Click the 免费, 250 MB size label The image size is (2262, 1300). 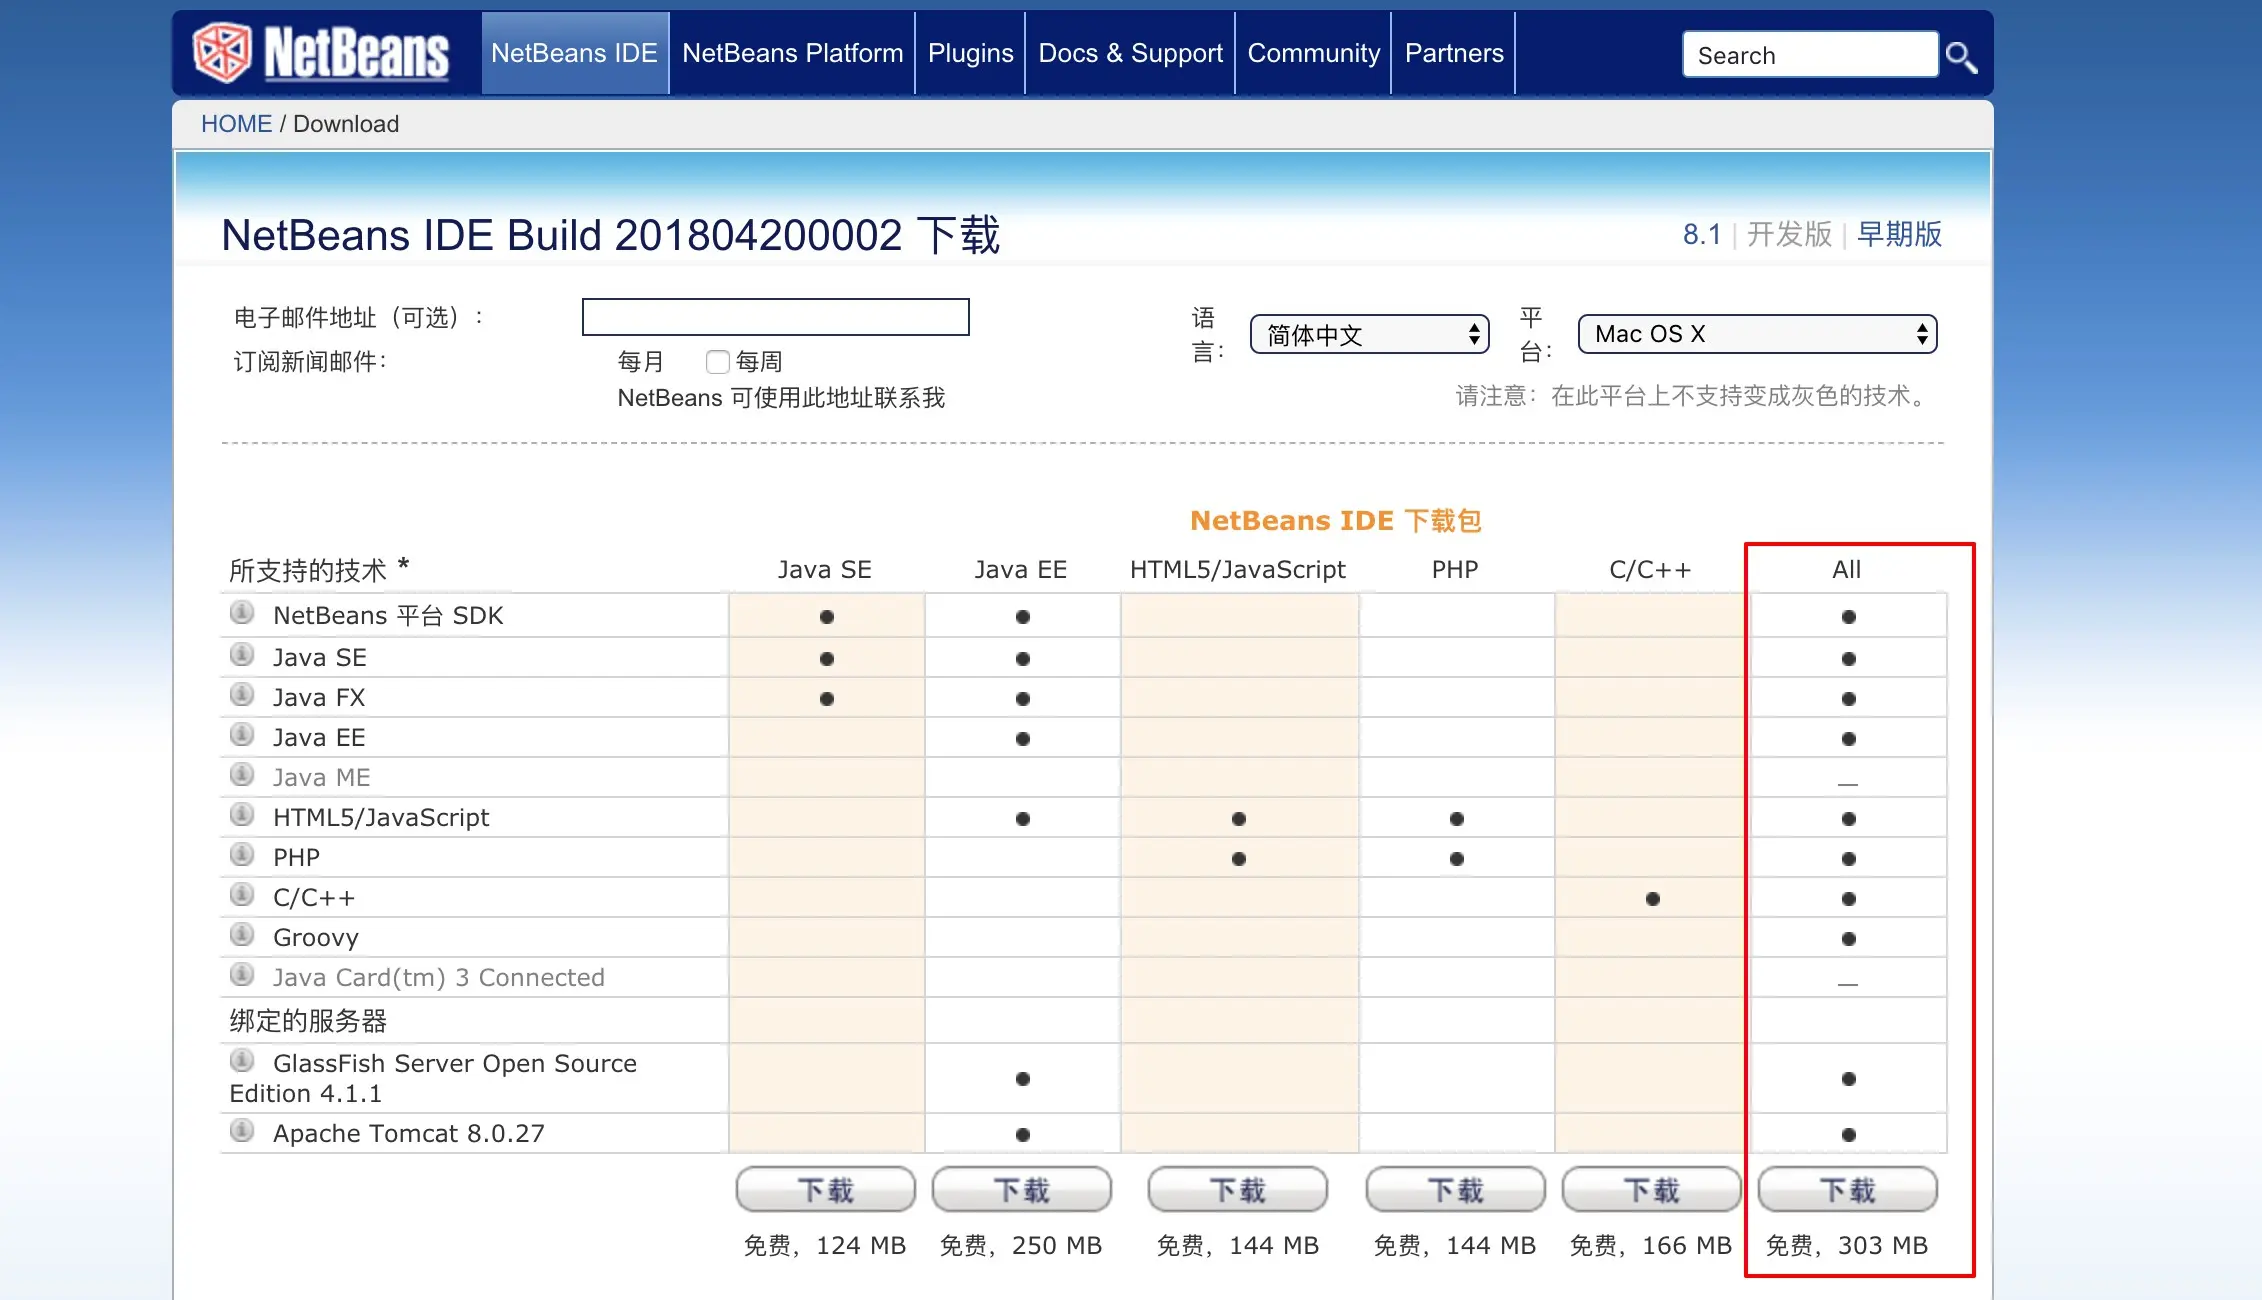[x=1021, y=1246]
